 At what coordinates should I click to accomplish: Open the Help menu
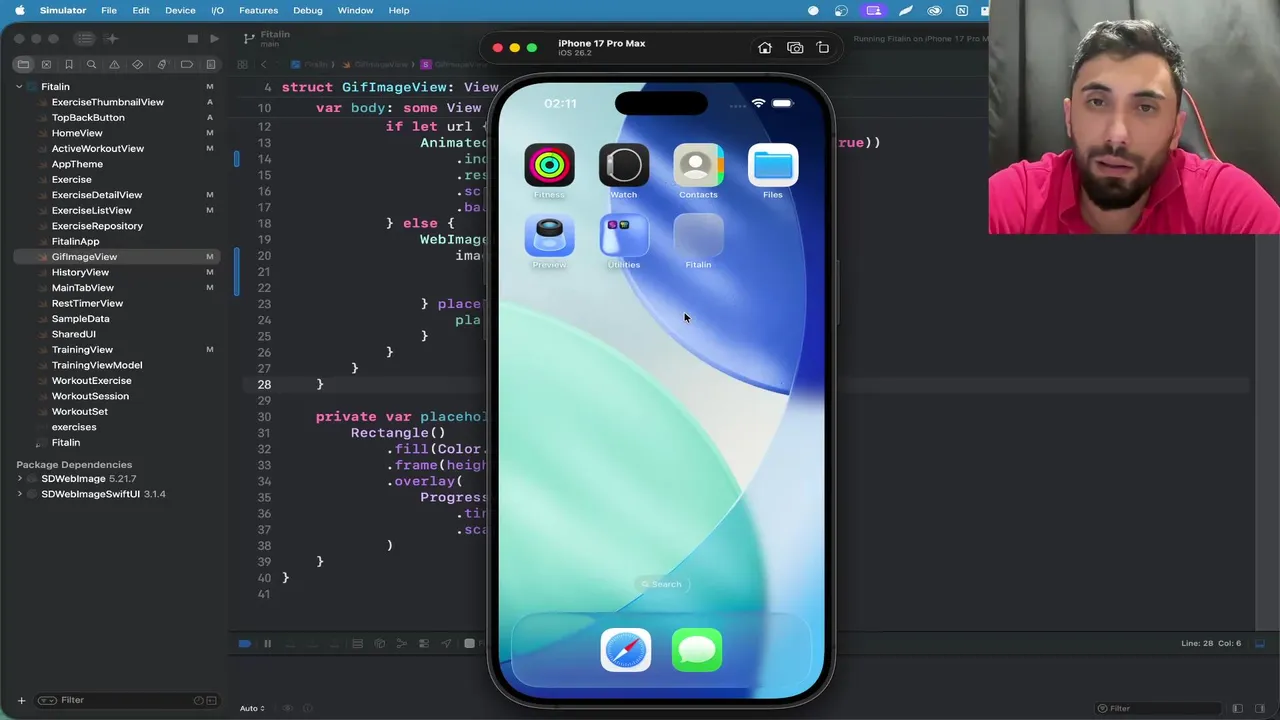pos(398,10)
